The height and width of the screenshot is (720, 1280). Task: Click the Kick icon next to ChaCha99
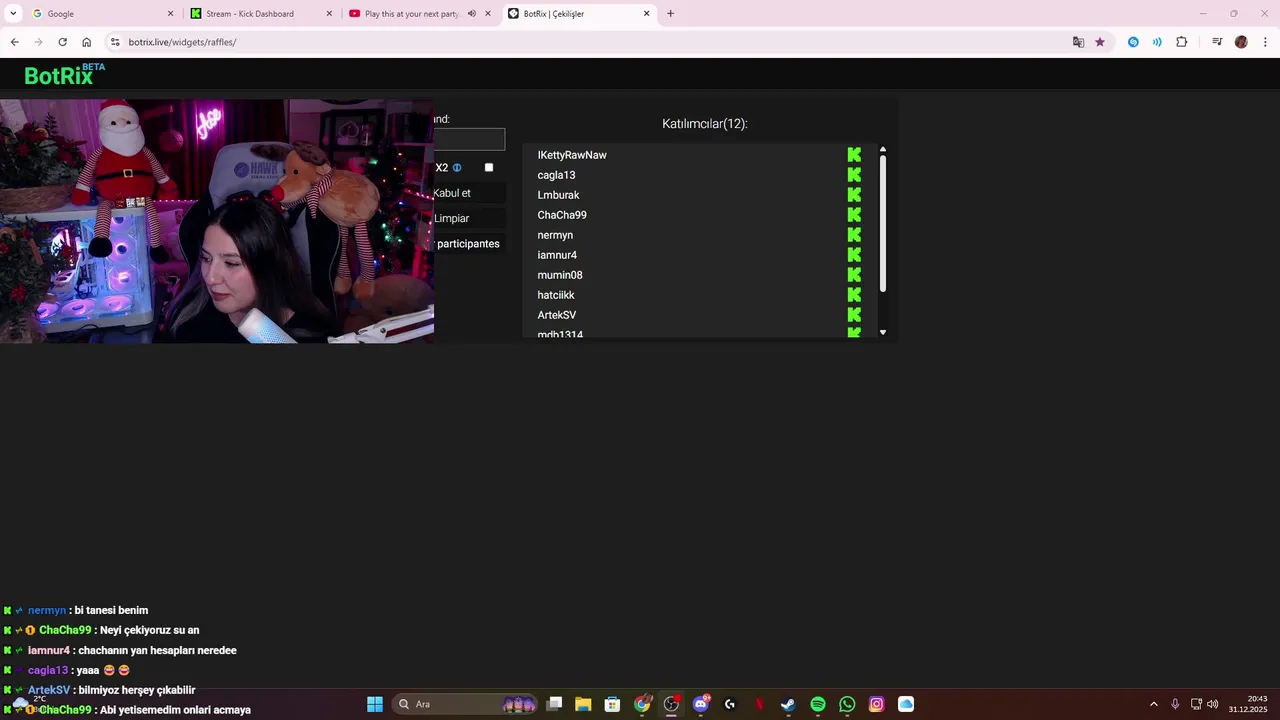point(854,215)
